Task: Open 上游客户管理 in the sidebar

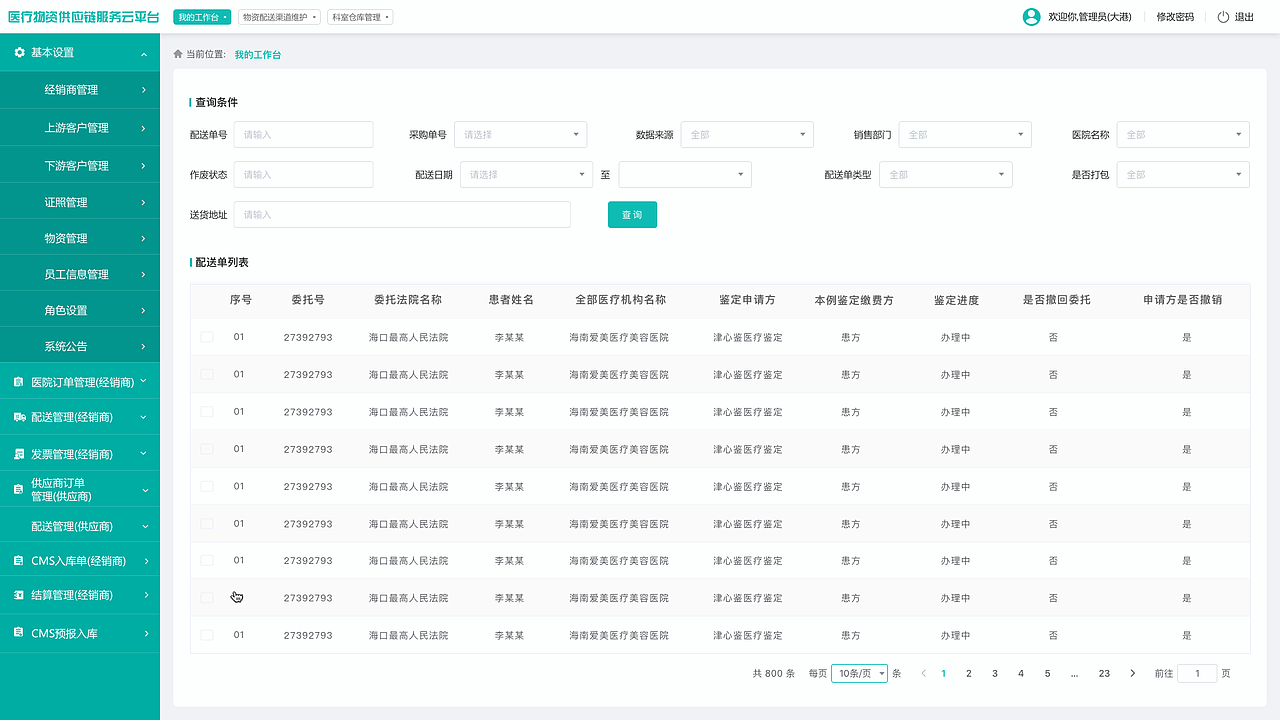Action: 80,128
